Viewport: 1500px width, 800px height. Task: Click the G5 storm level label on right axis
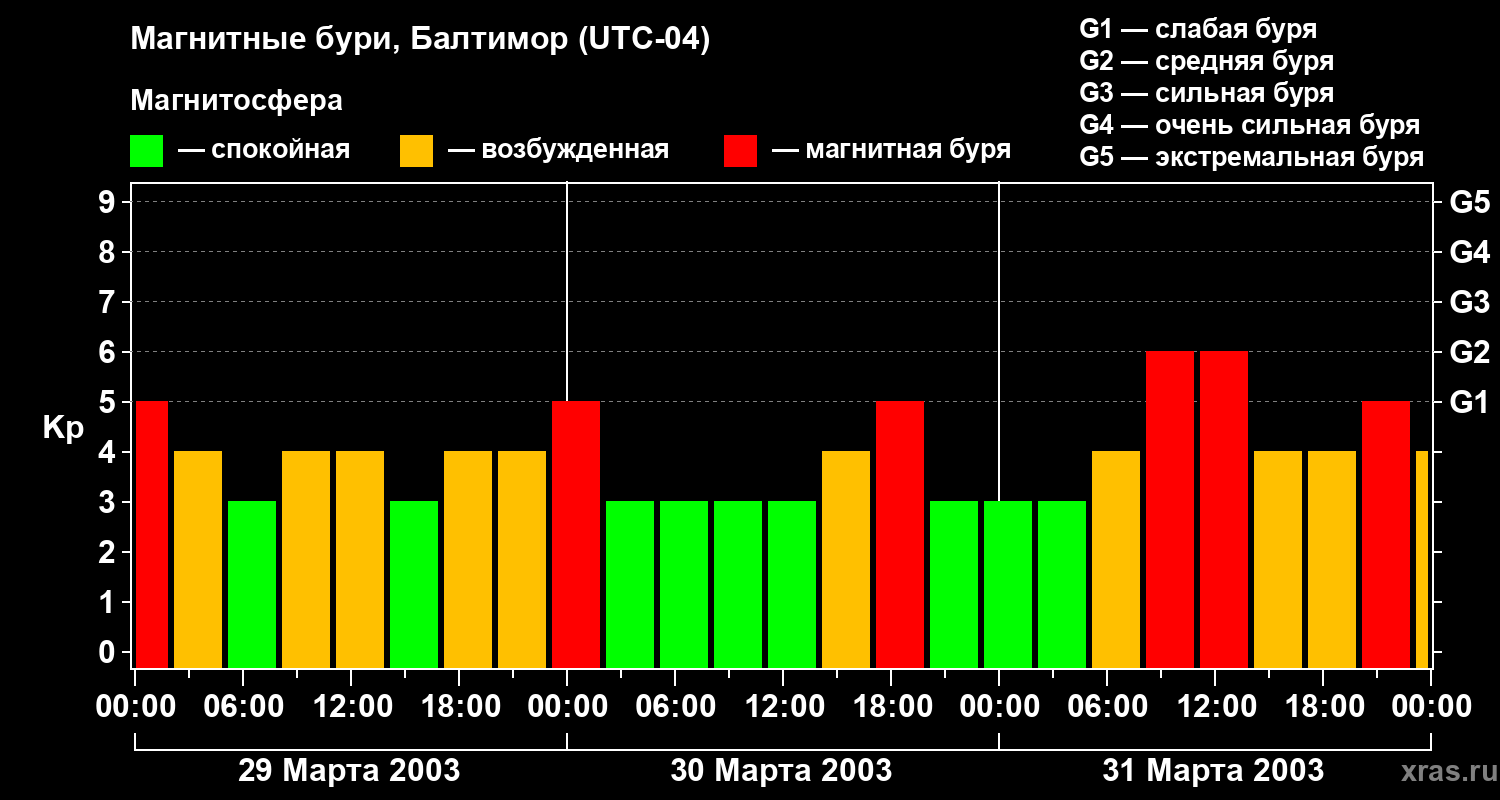tap(1469, 202)
